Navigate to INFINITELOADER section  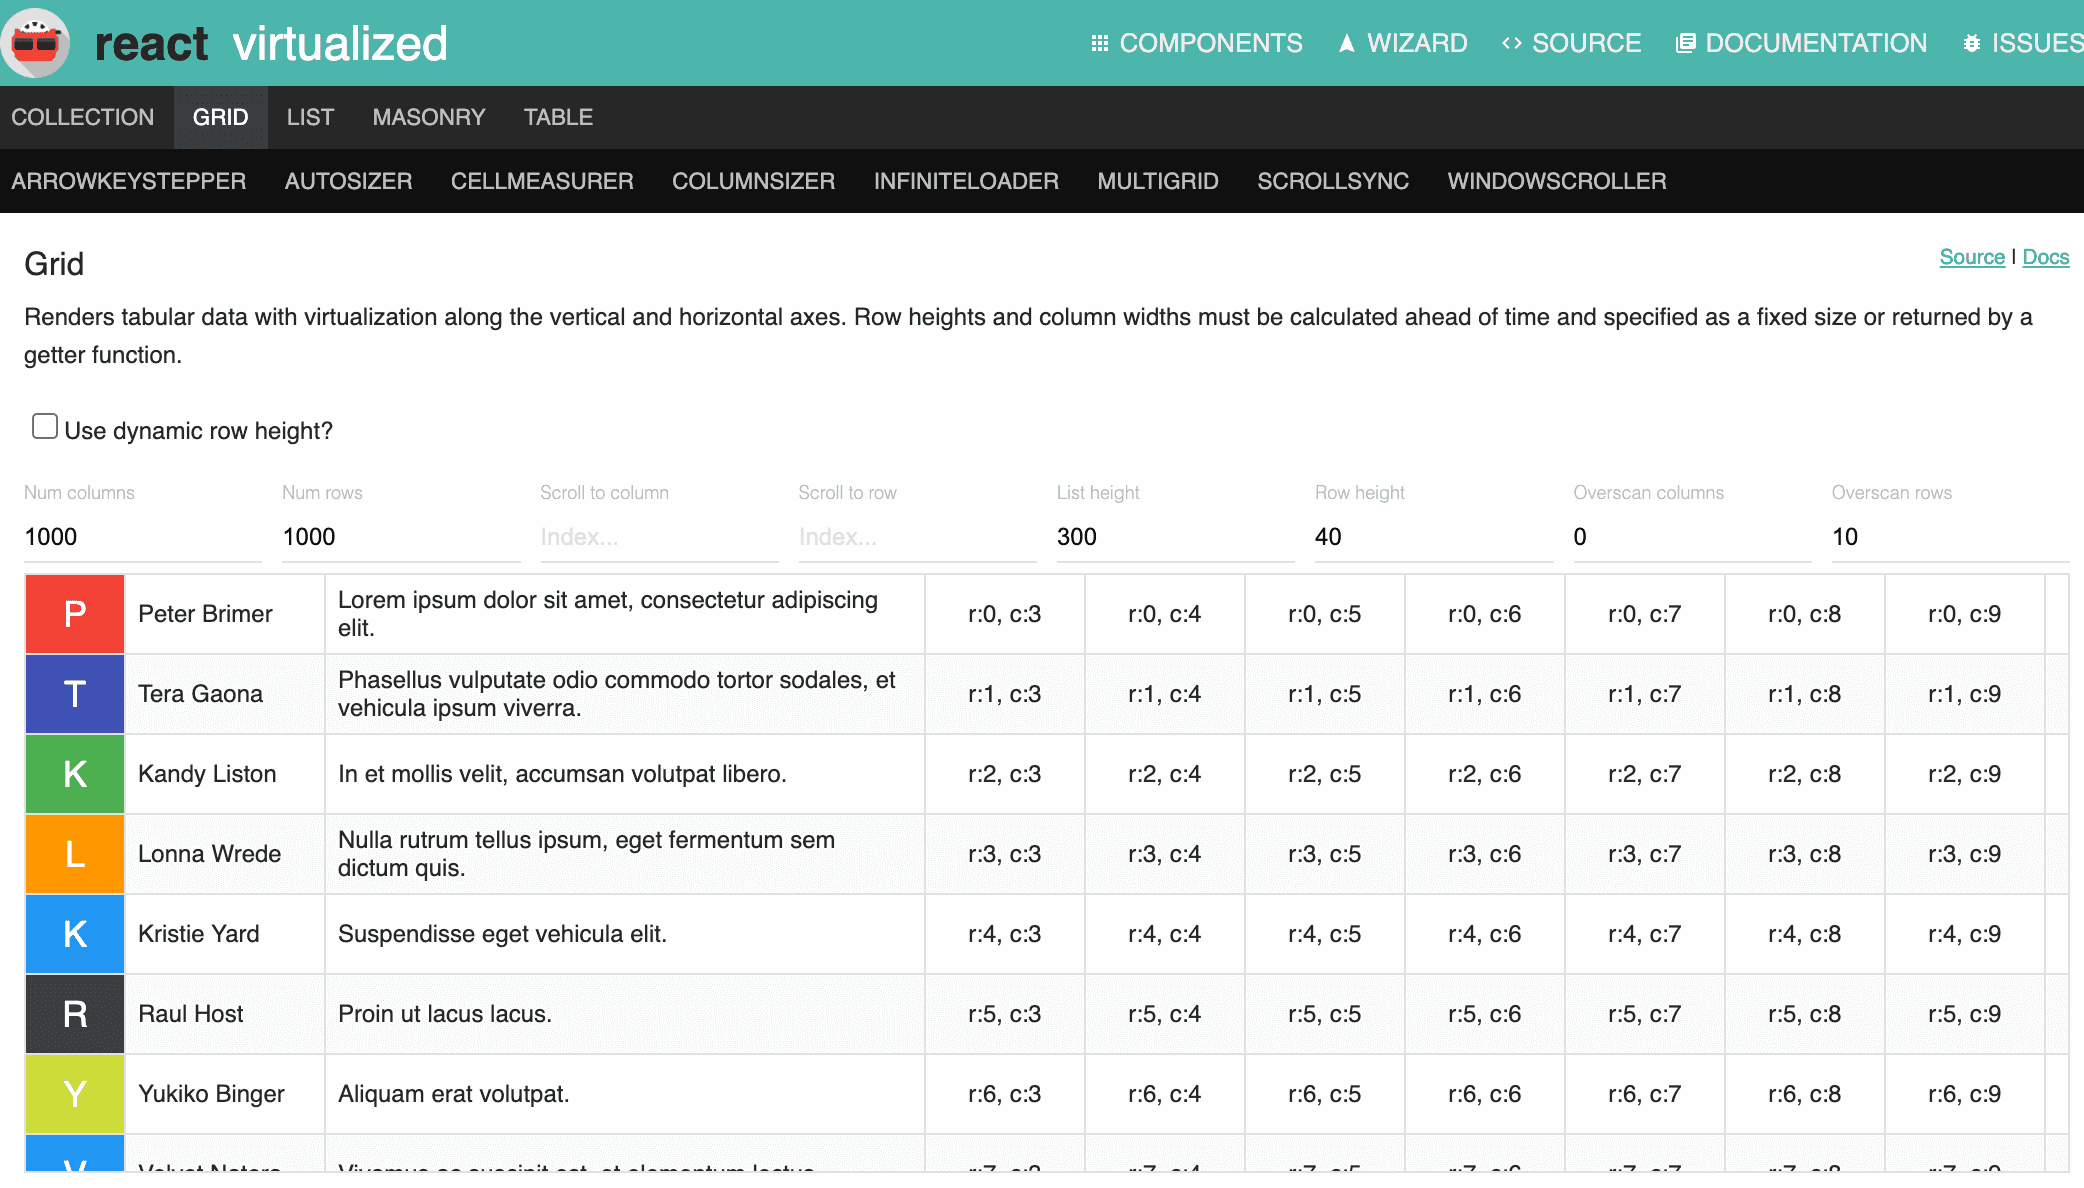click(x=966, y=182)
